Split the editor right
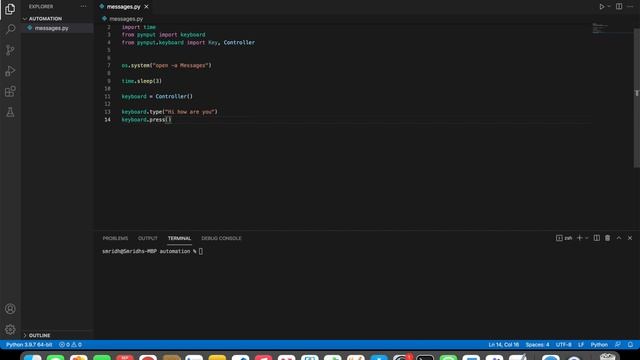The height and width of the screenshot is (360, 640). (x=619, y=7)
